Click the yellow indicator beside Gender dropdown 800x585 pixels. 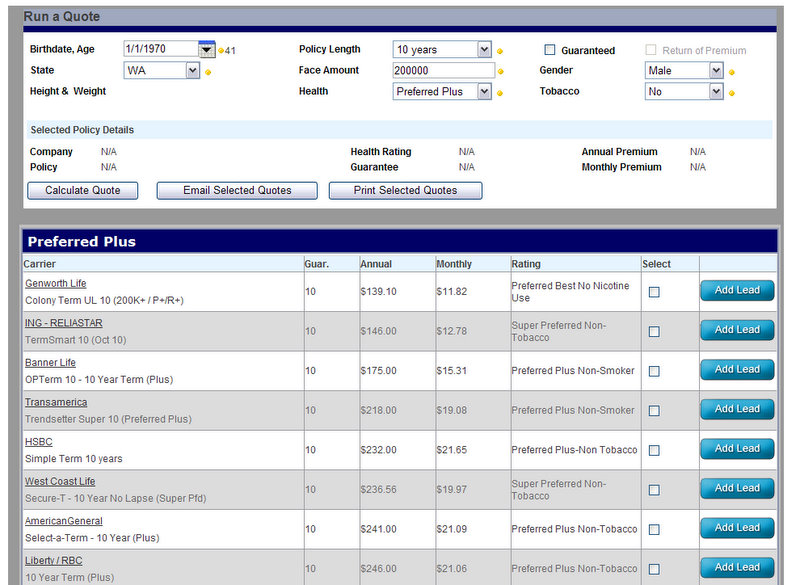(732, 72)
